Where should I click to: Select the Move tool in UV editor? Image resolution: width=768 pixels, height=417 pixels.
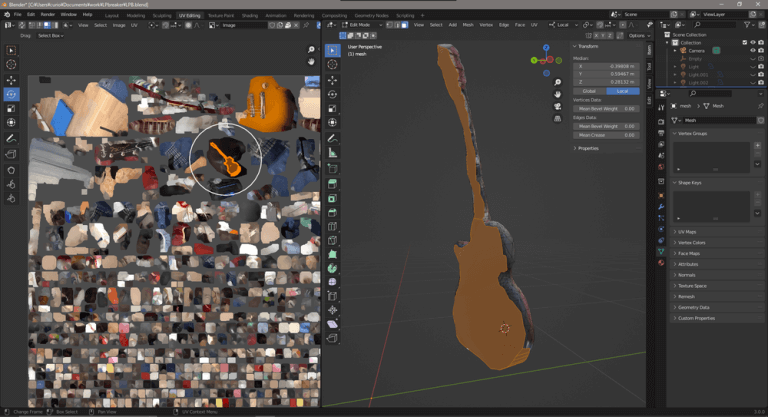click(x=11, y=80)
